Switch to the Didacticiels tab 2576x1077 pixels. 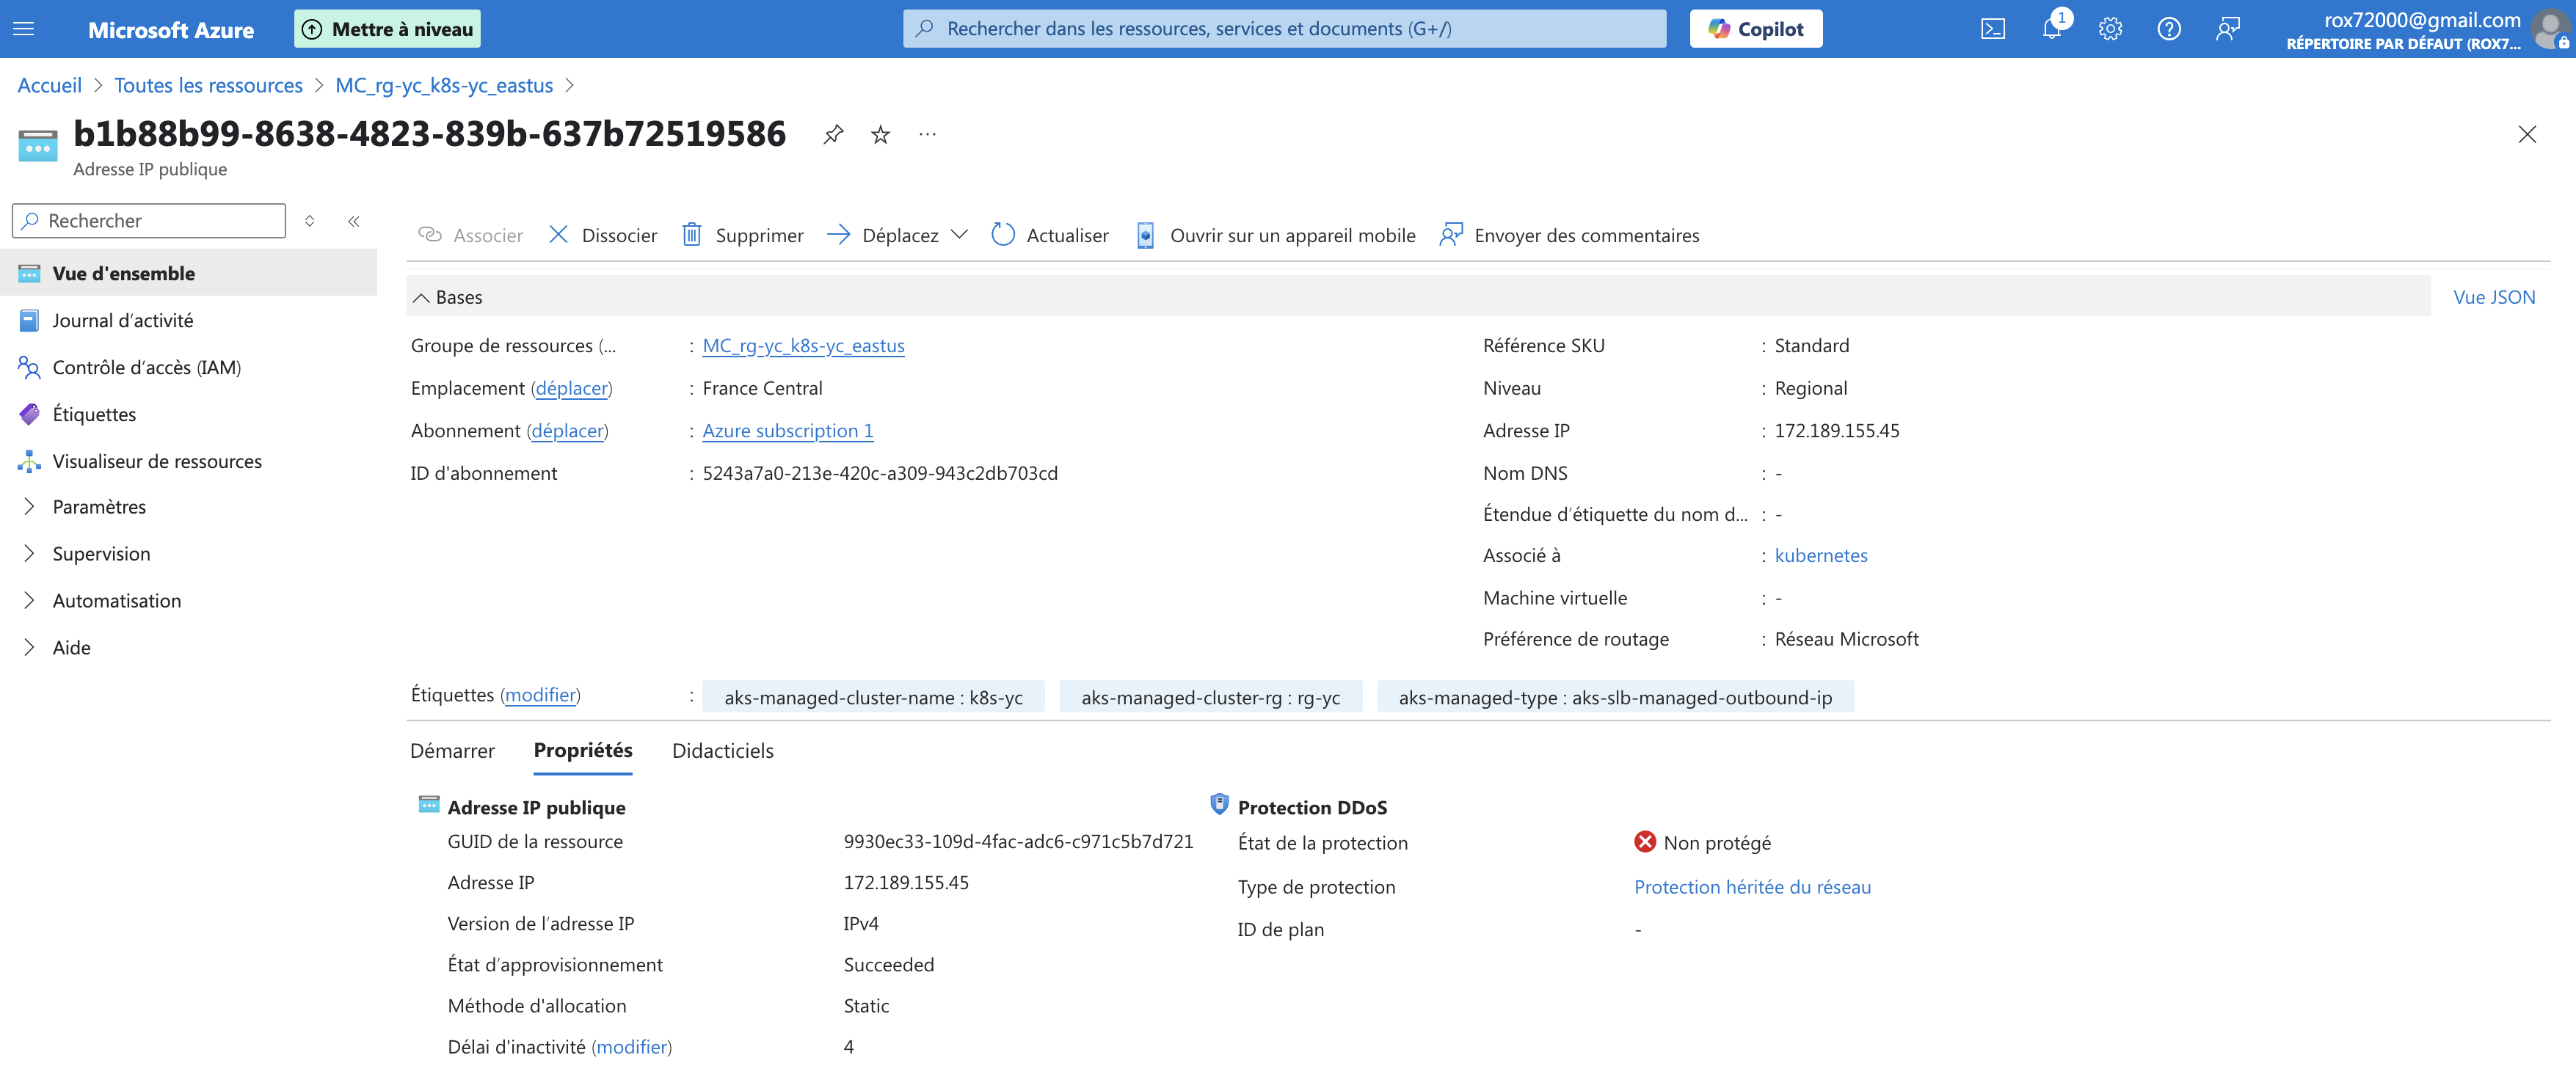pos(722,751)
